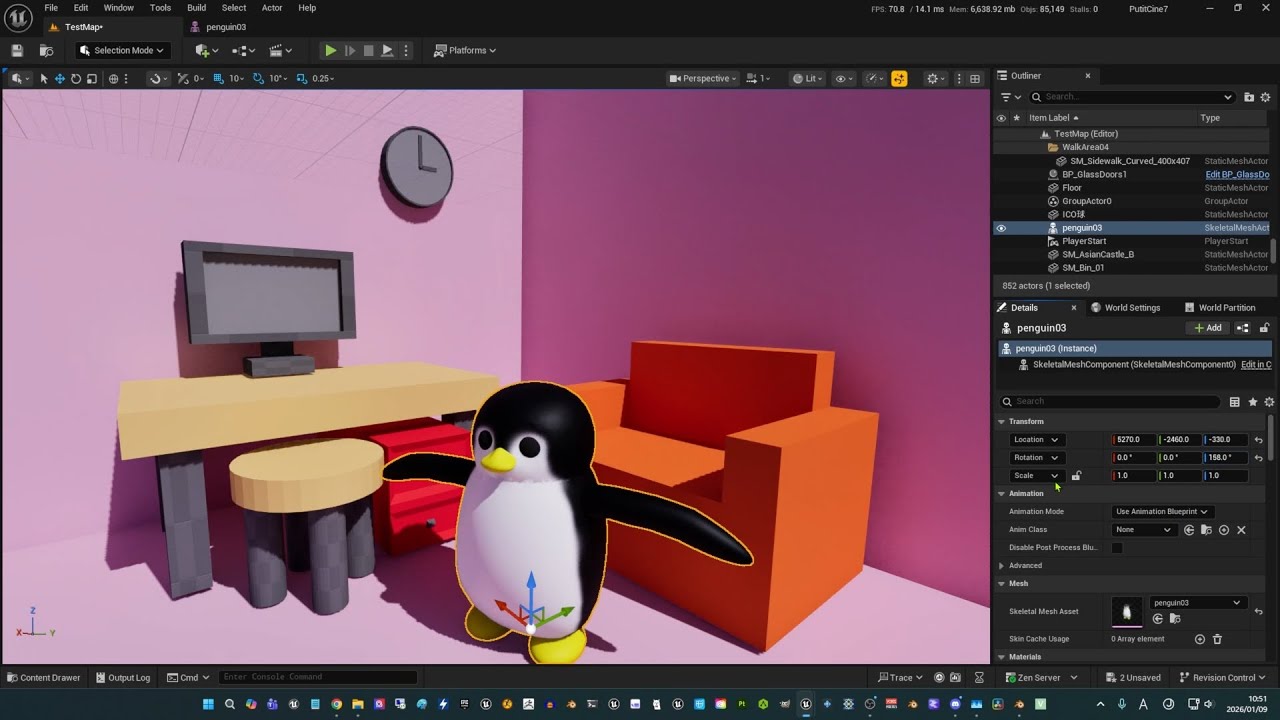Save the current level with the floppy disk icon
Screen dimensions: 1280x720
coord(17,50)
